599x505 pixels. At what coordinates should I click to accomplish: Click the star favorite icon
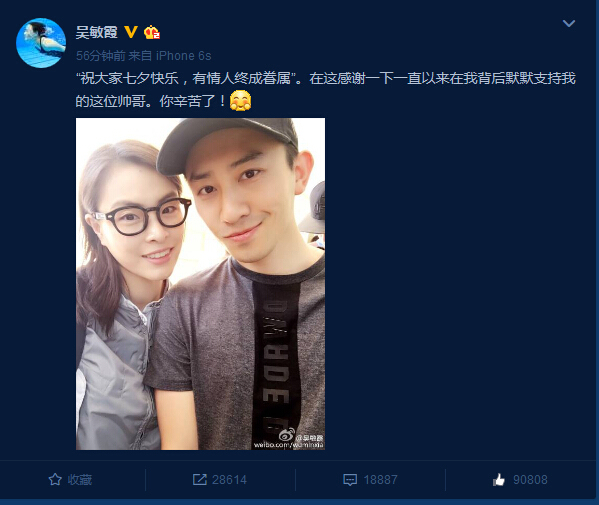(55, 479)
